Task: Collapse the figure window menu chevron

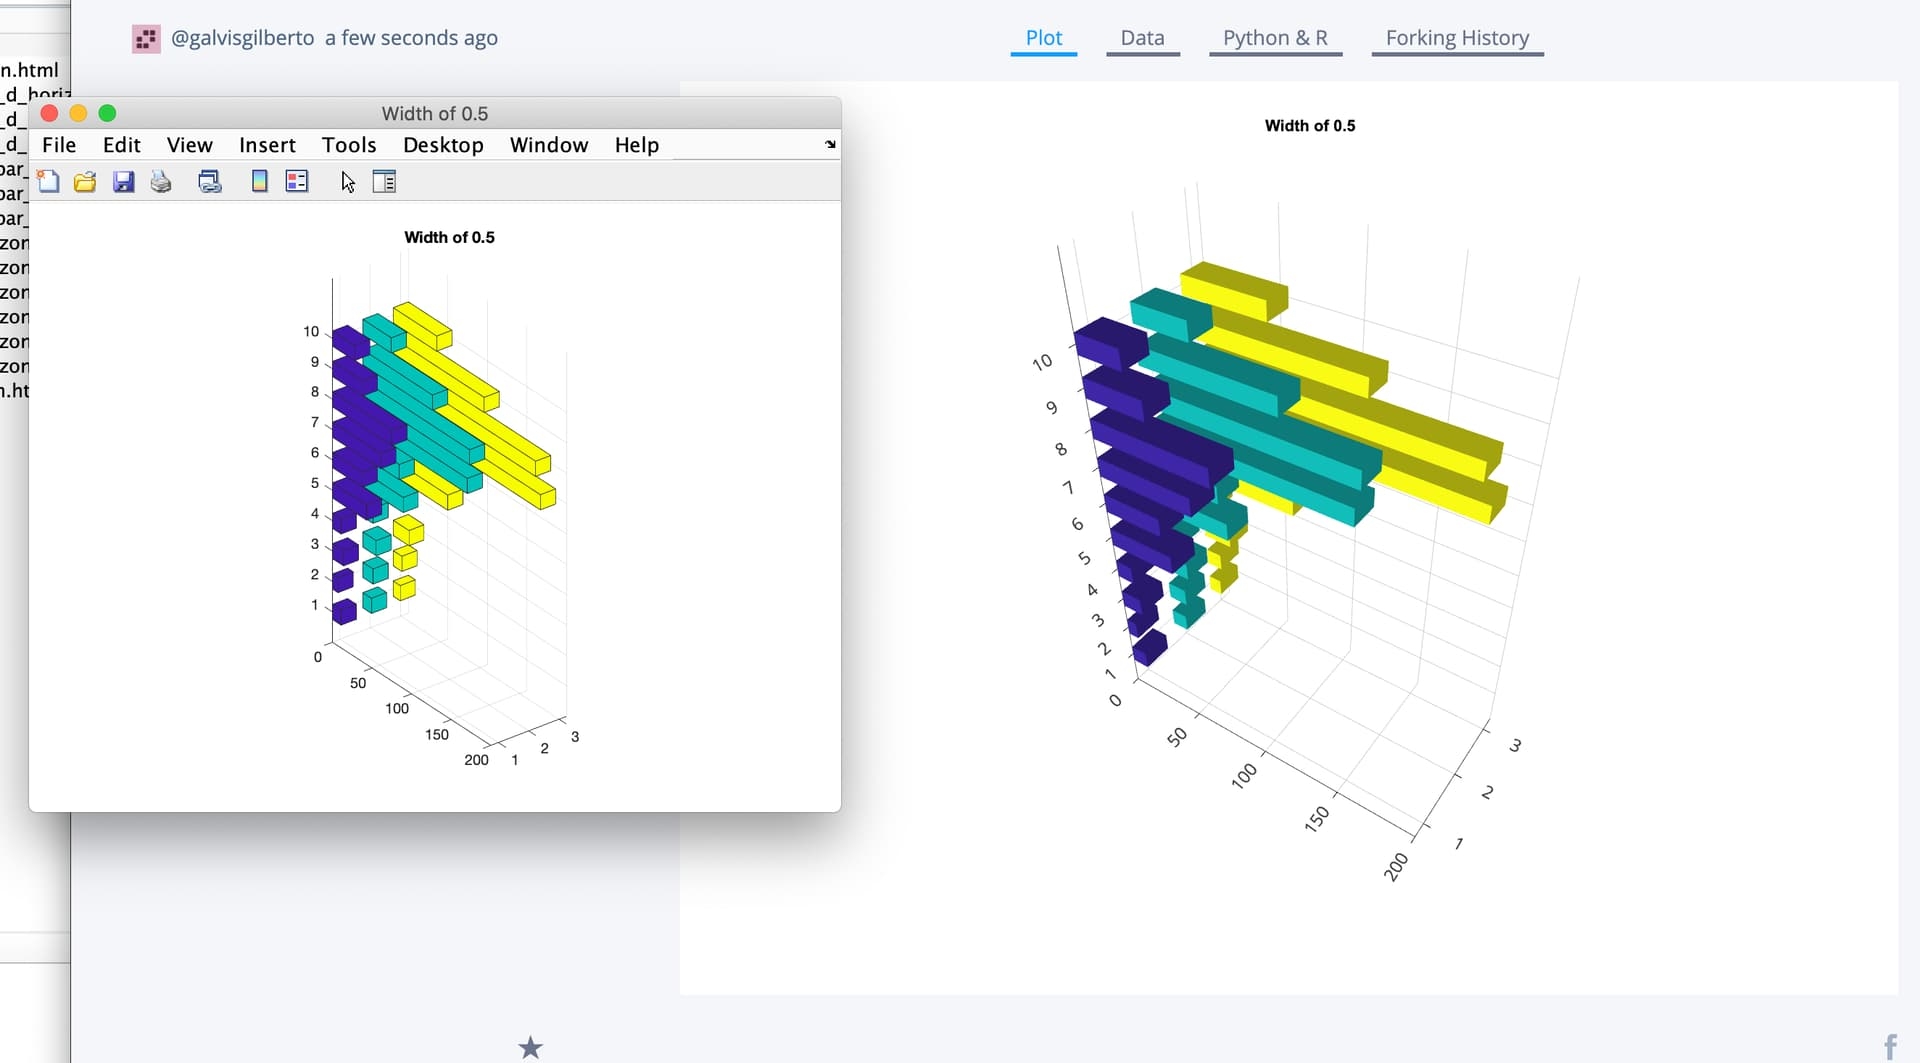Action: click(x=830, y=144)
